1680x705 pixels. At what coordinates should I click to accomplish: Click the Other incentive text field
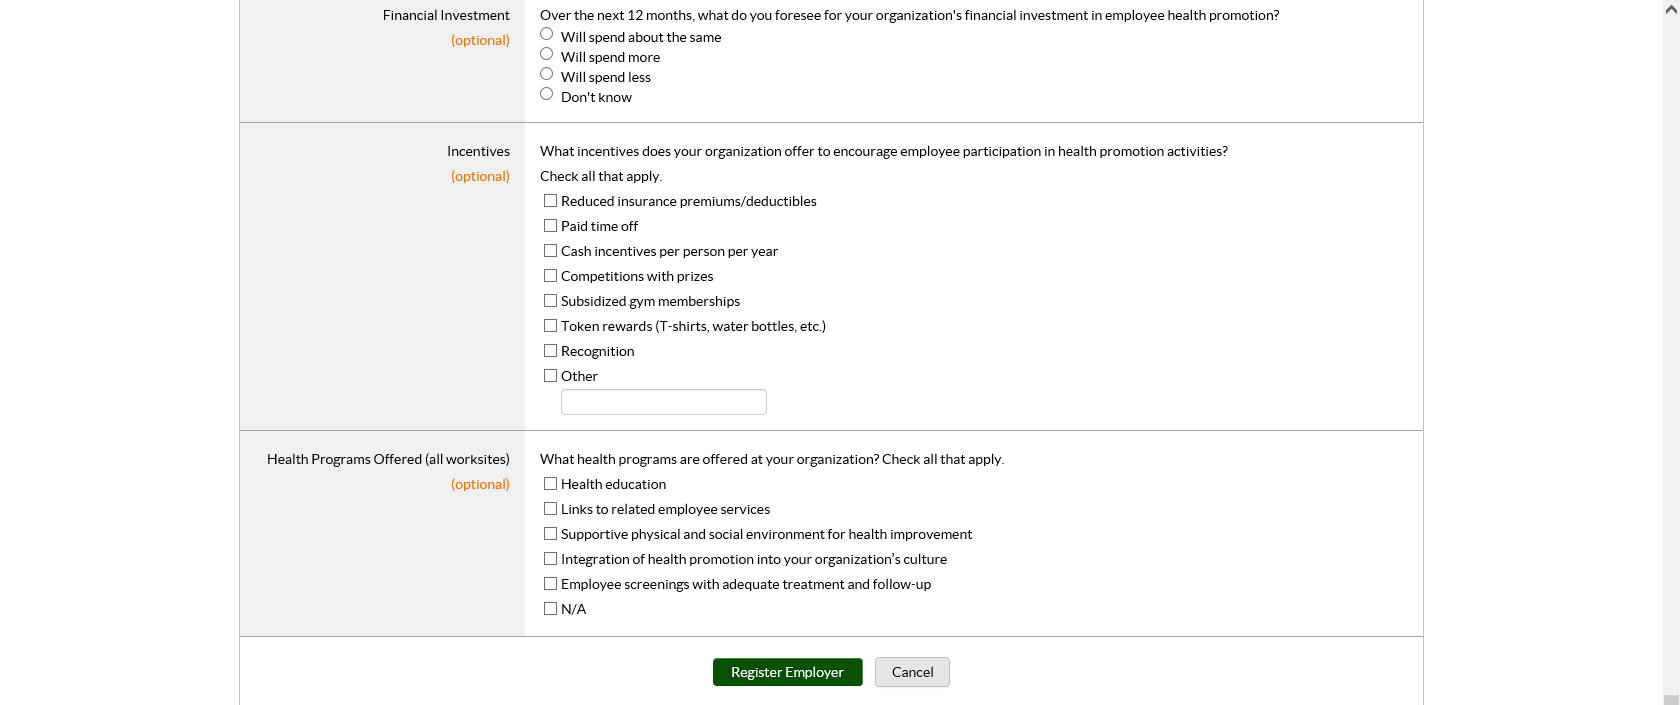click(663, 402)
